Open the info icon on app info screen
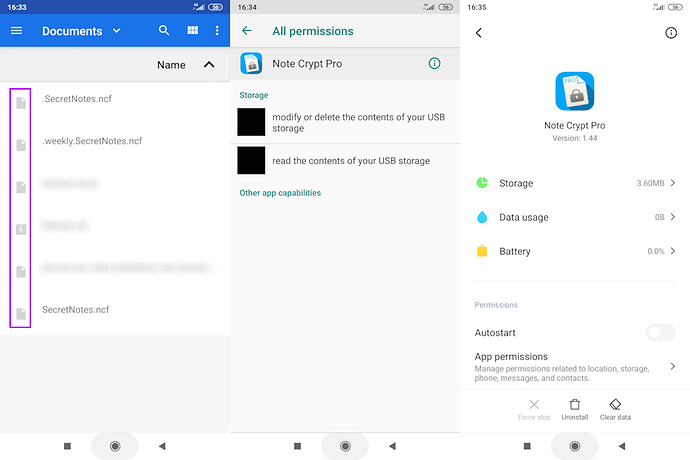This screenshot has width=690, height=460. click(x=671, y=33)
